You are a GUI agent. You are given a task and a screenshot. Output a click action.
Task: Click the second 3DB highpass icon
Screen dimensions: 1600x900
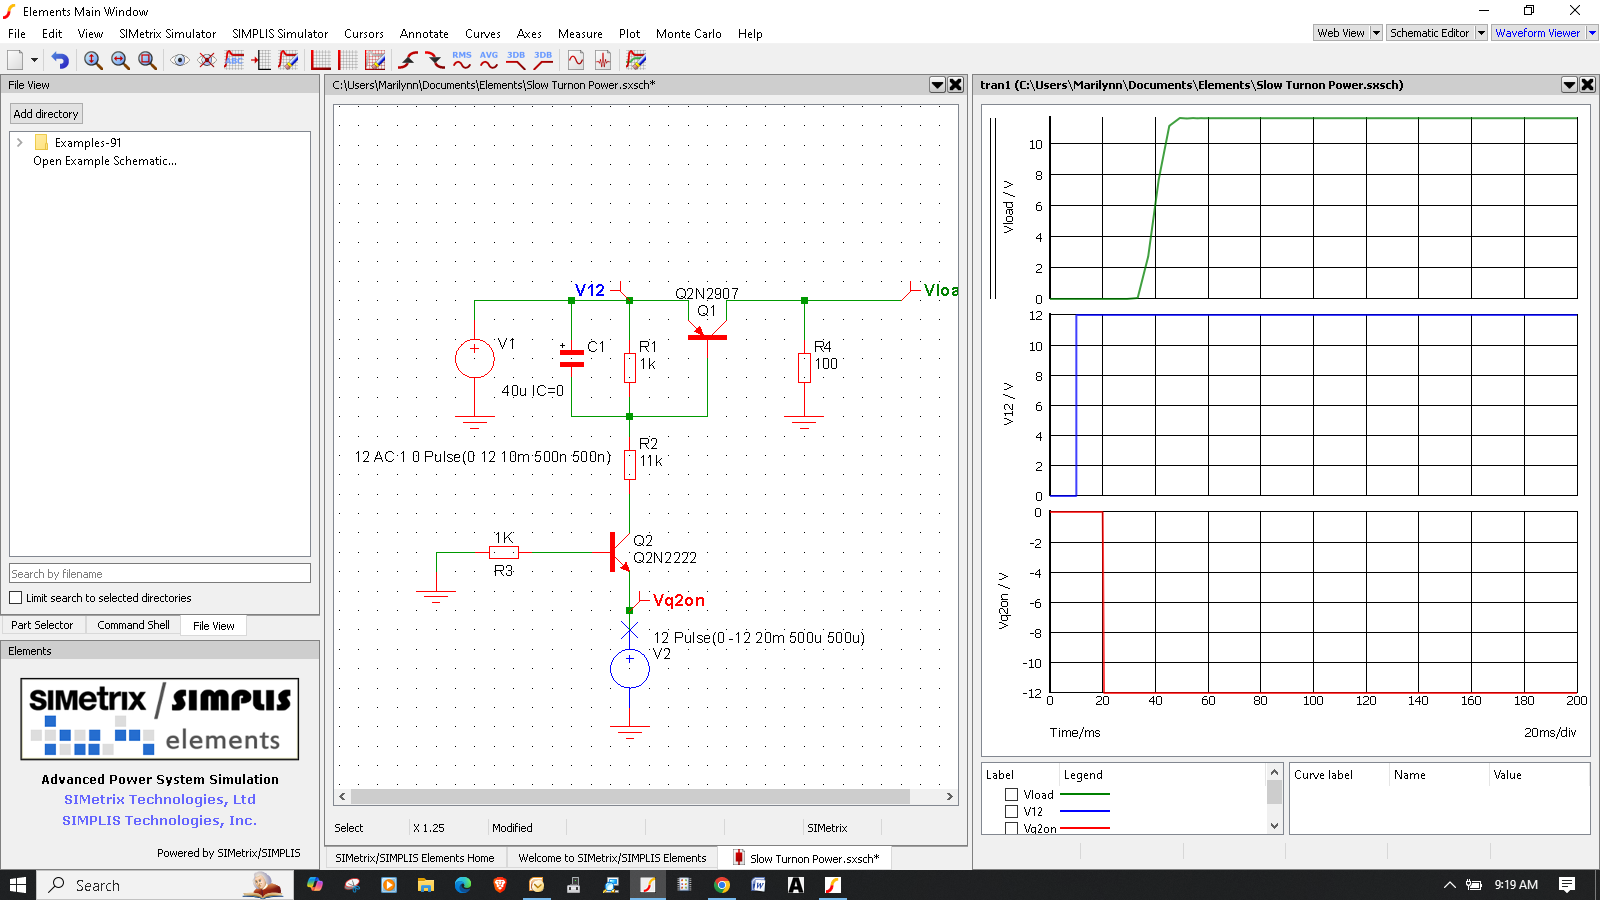coord(543,60)
